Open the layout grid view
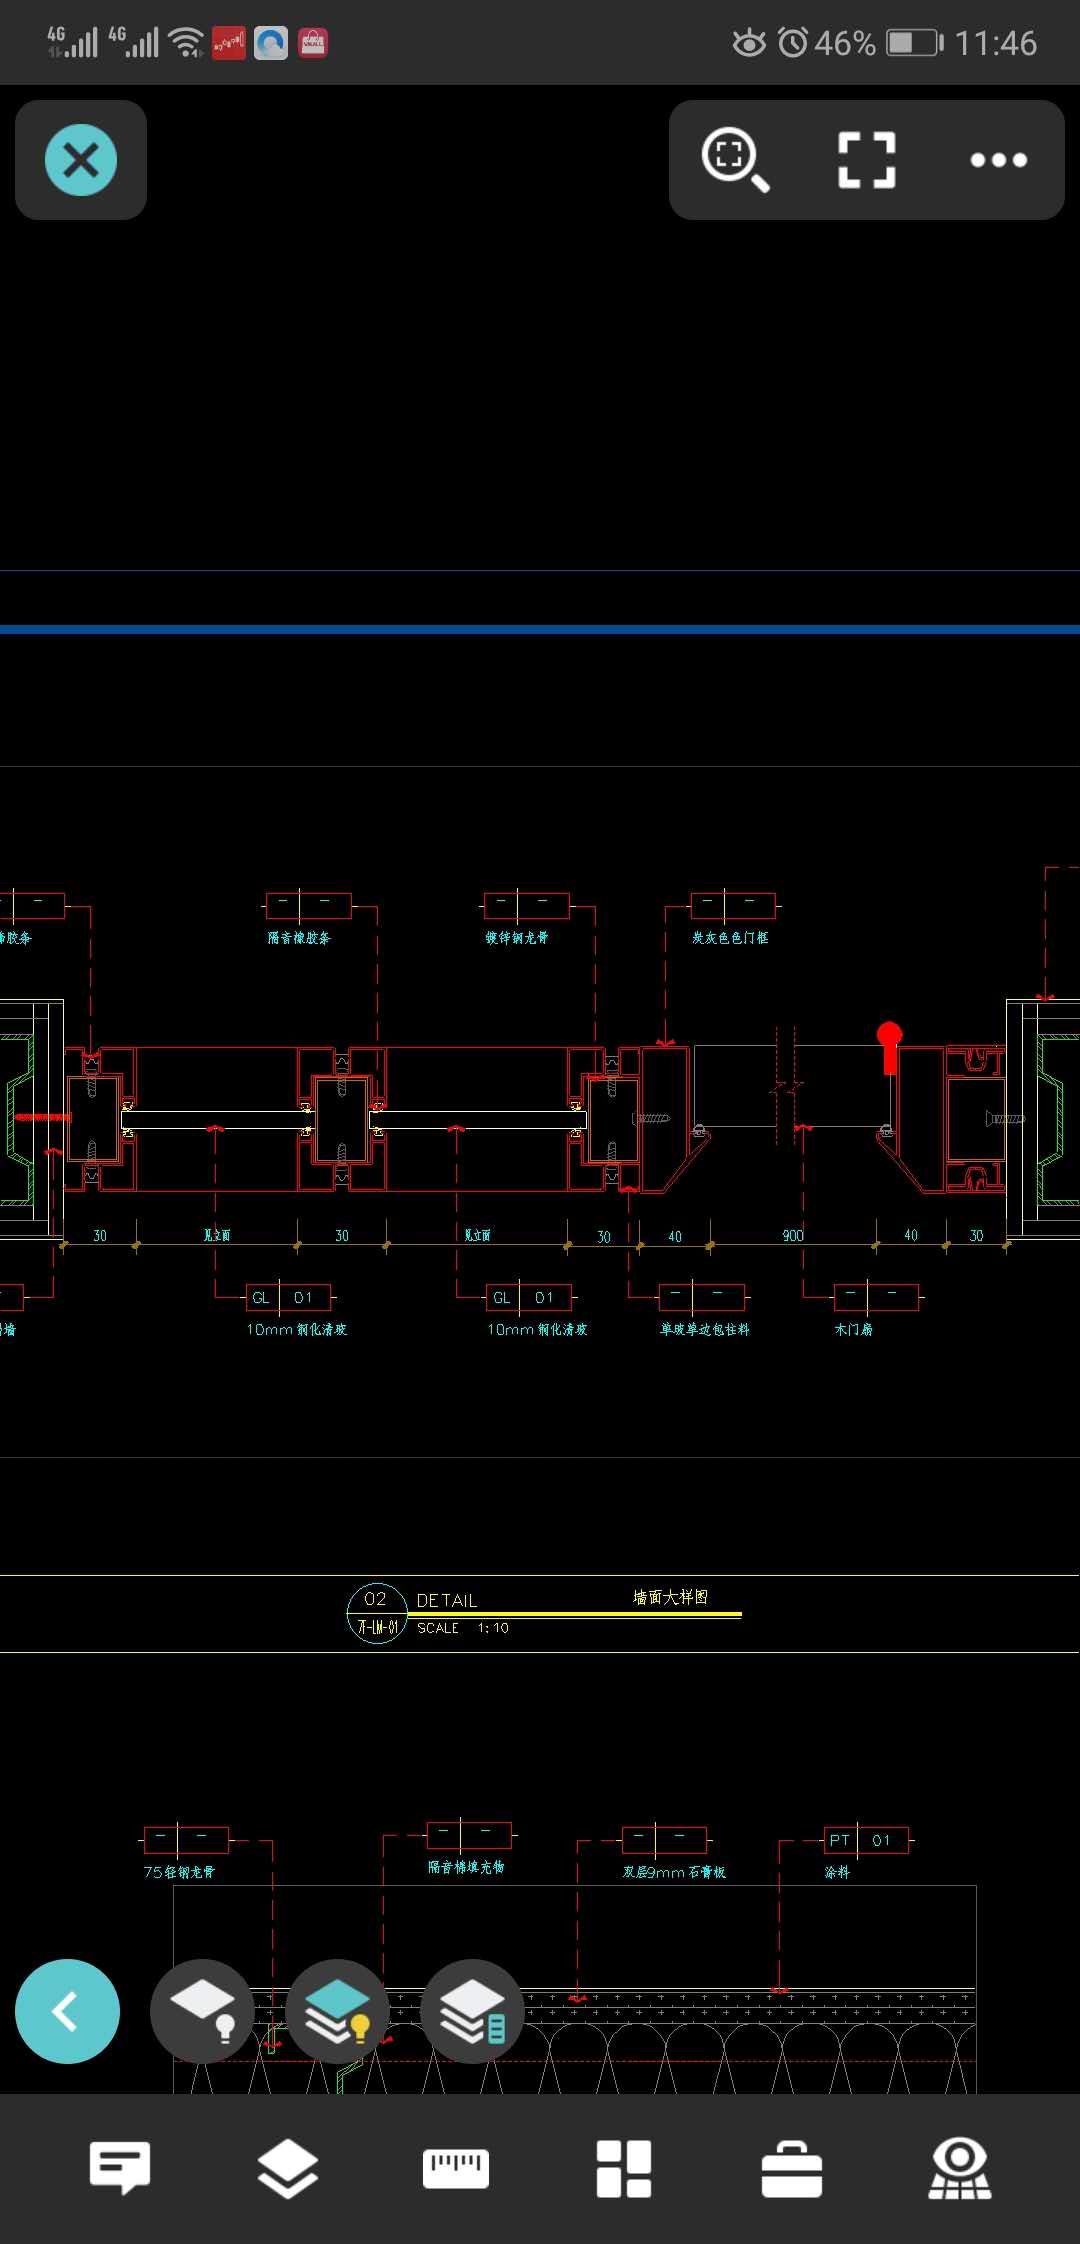 [x=624, y=2168]
